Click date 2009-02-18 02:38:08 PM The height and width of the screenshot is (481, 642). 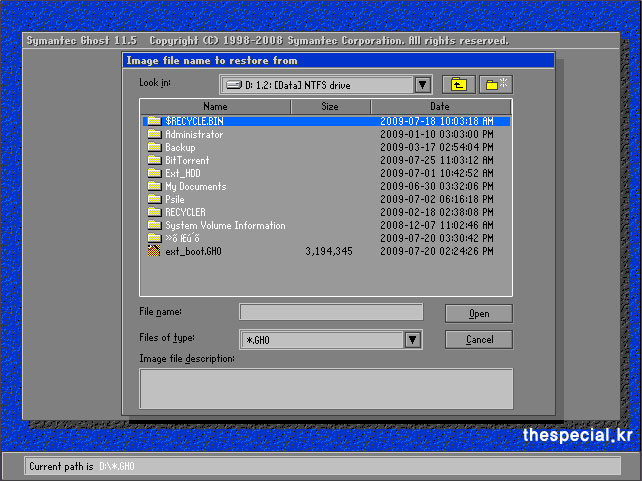pos(437,212)
